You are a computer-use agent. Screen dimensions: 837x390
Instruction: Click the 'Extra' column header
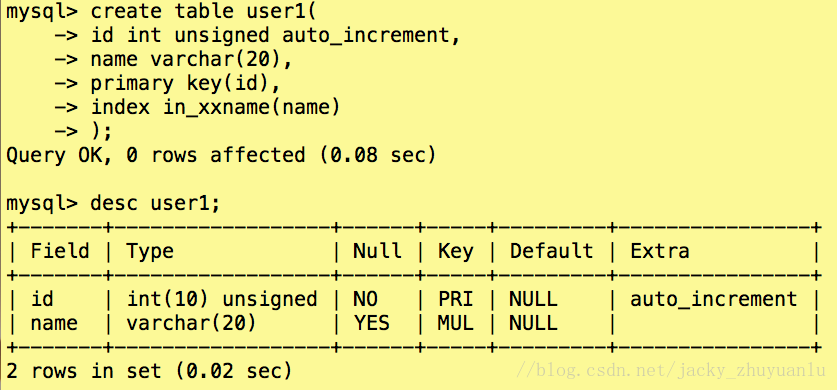(x=660, y=251)
